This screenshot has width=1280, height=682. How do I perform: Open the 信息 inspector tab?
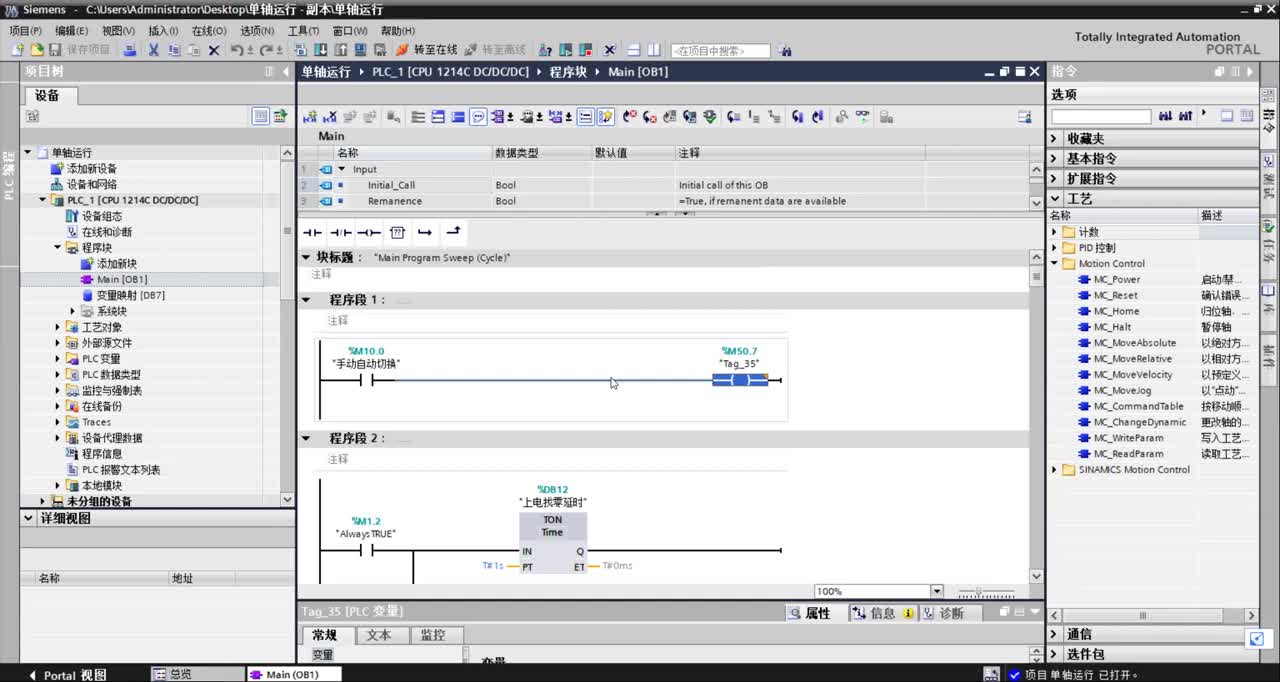882,614
